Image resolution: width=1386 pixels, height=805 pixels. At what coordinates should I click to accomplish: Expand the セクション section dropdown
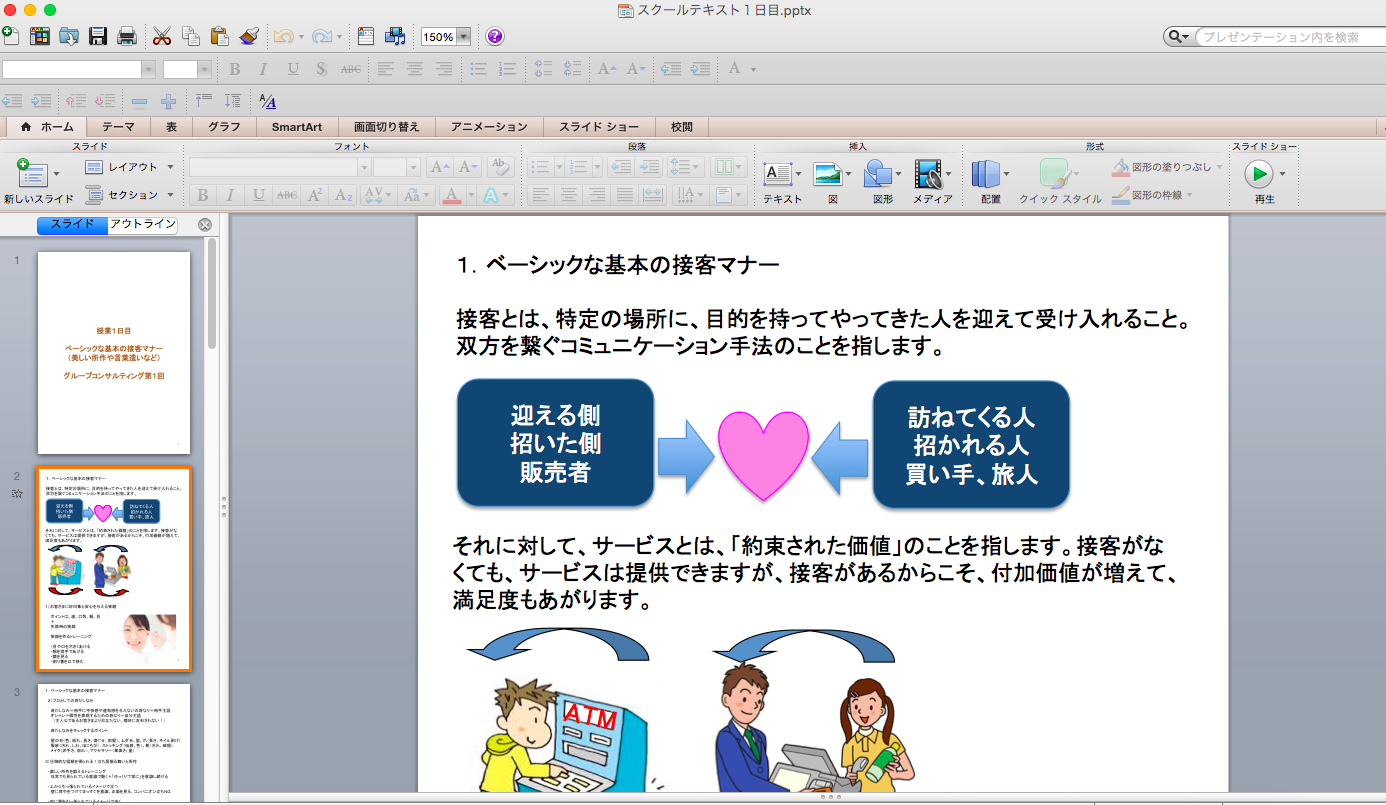click(170, 195)
